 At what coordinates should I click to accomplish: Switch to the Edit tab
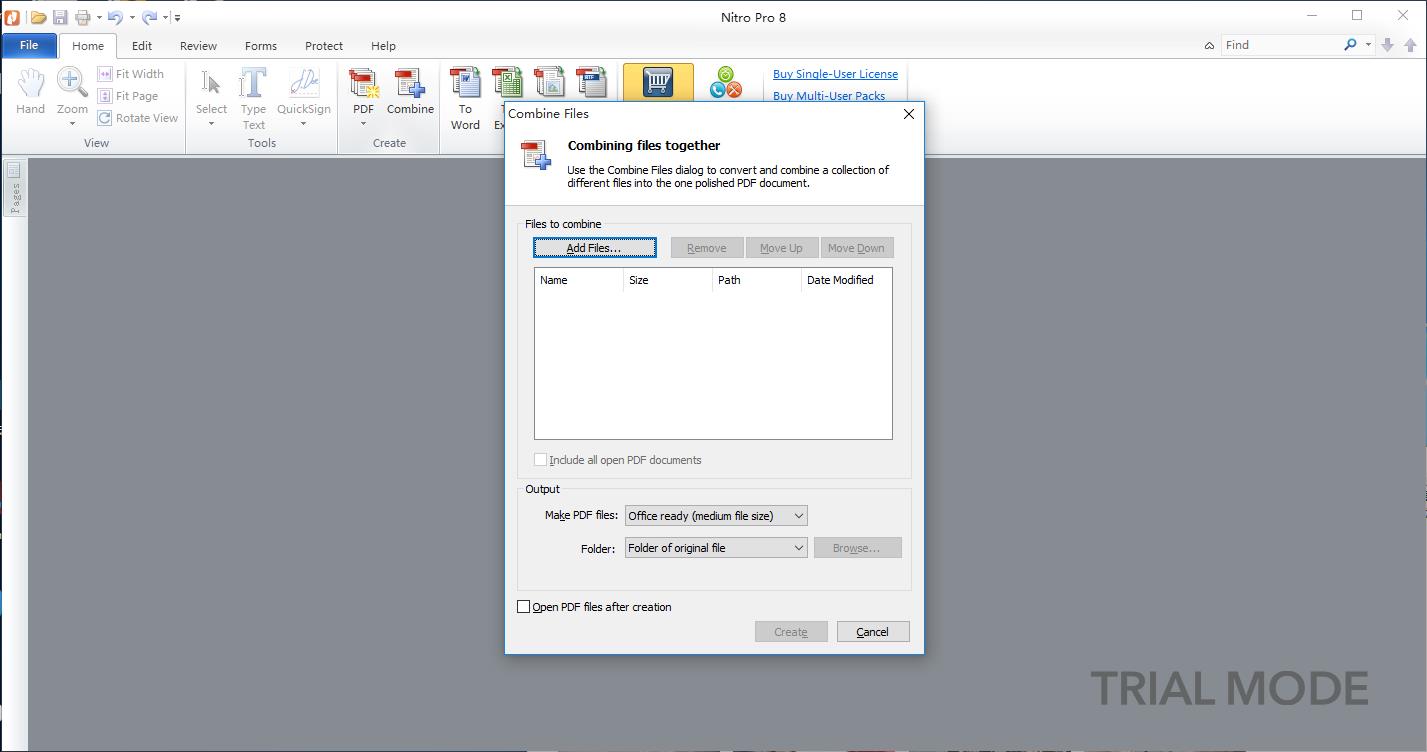(142, 46)
